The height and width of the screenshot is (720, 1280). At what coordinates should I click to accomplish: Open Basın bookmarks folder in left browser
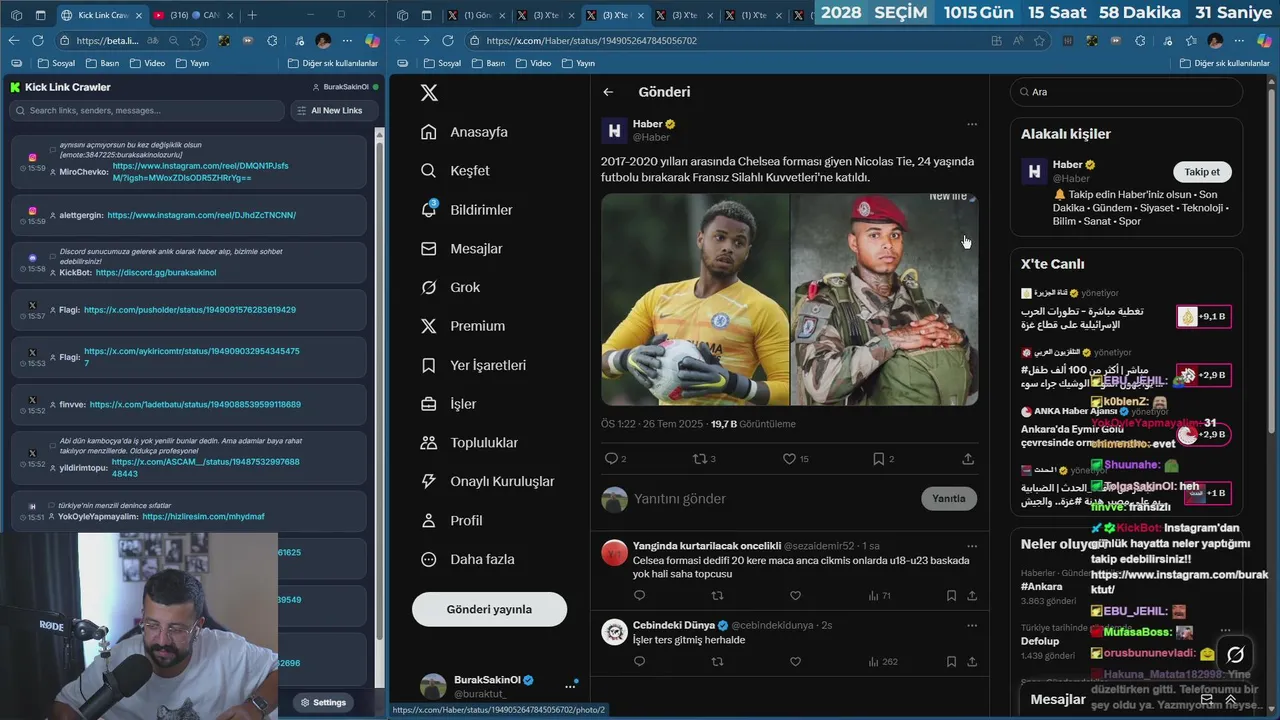tap(102, 63)
